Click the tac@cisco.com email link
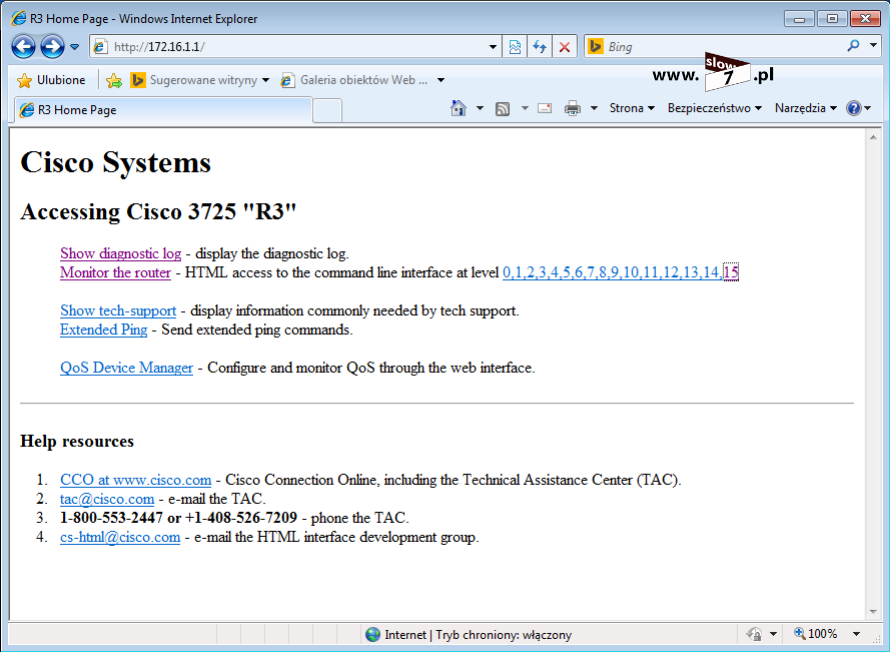Screen dimensions: 890x652 click(107, 499)
